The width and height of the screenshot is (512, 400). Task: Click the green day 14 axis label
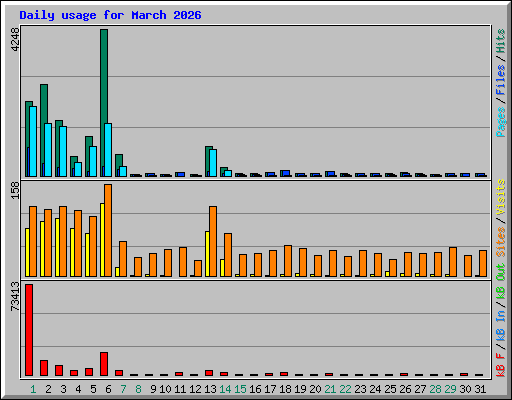[225, 389]
